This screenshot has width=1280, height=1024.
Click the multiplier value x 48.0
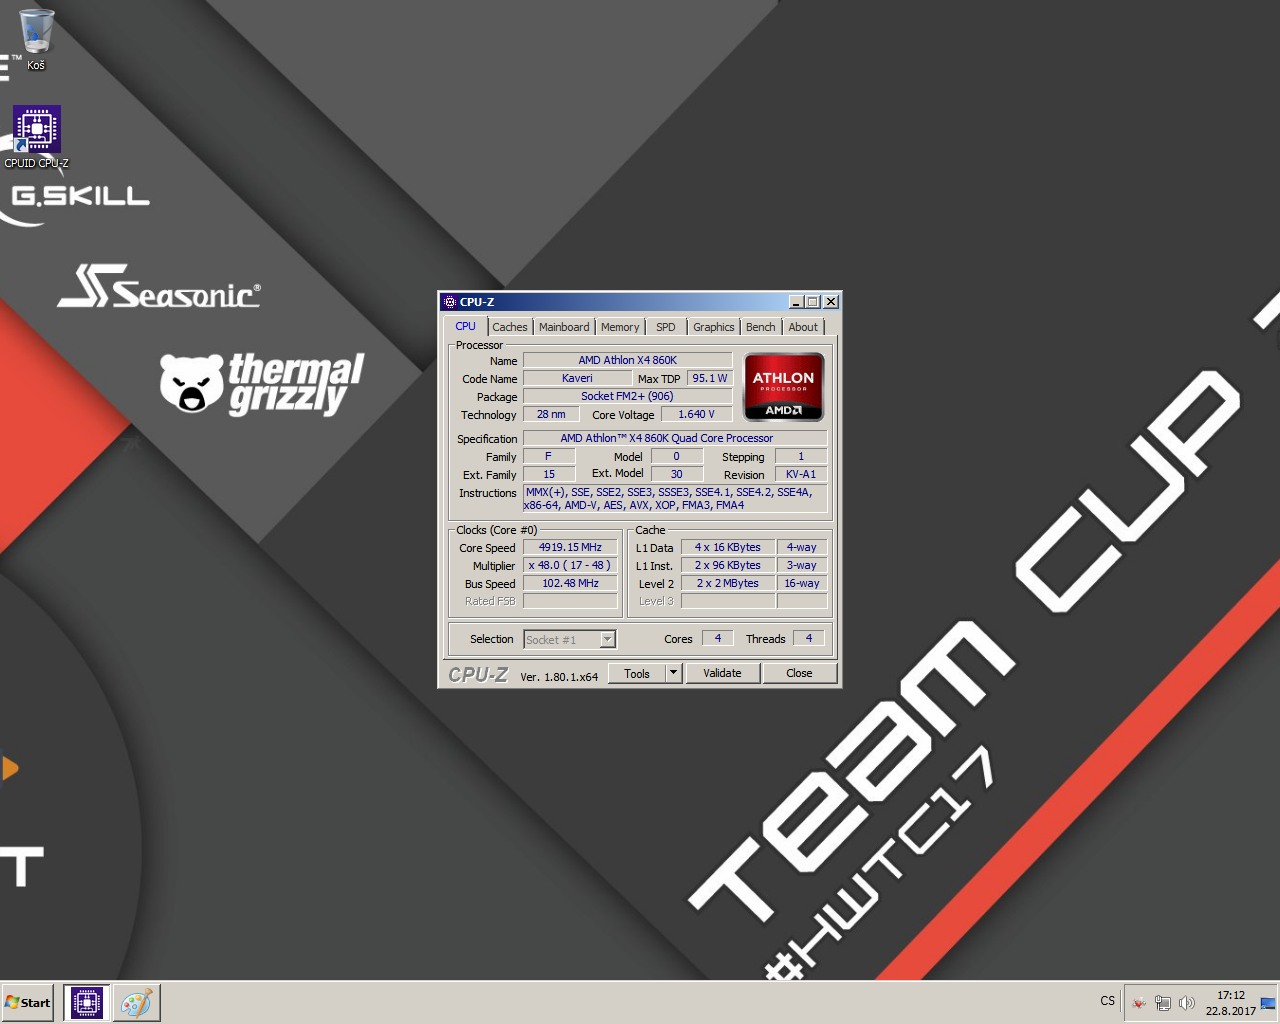tap(570, 565)
